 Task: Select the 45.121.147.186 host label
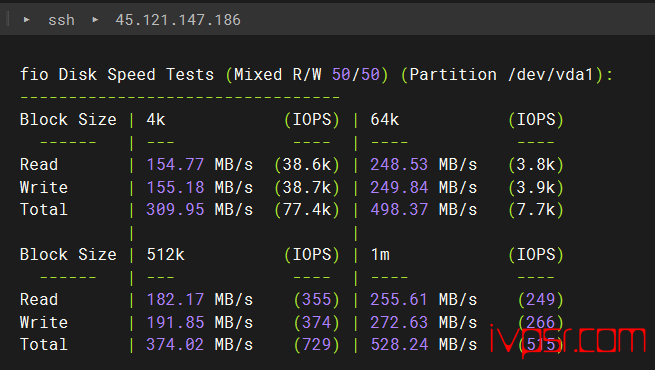[178, 20]
